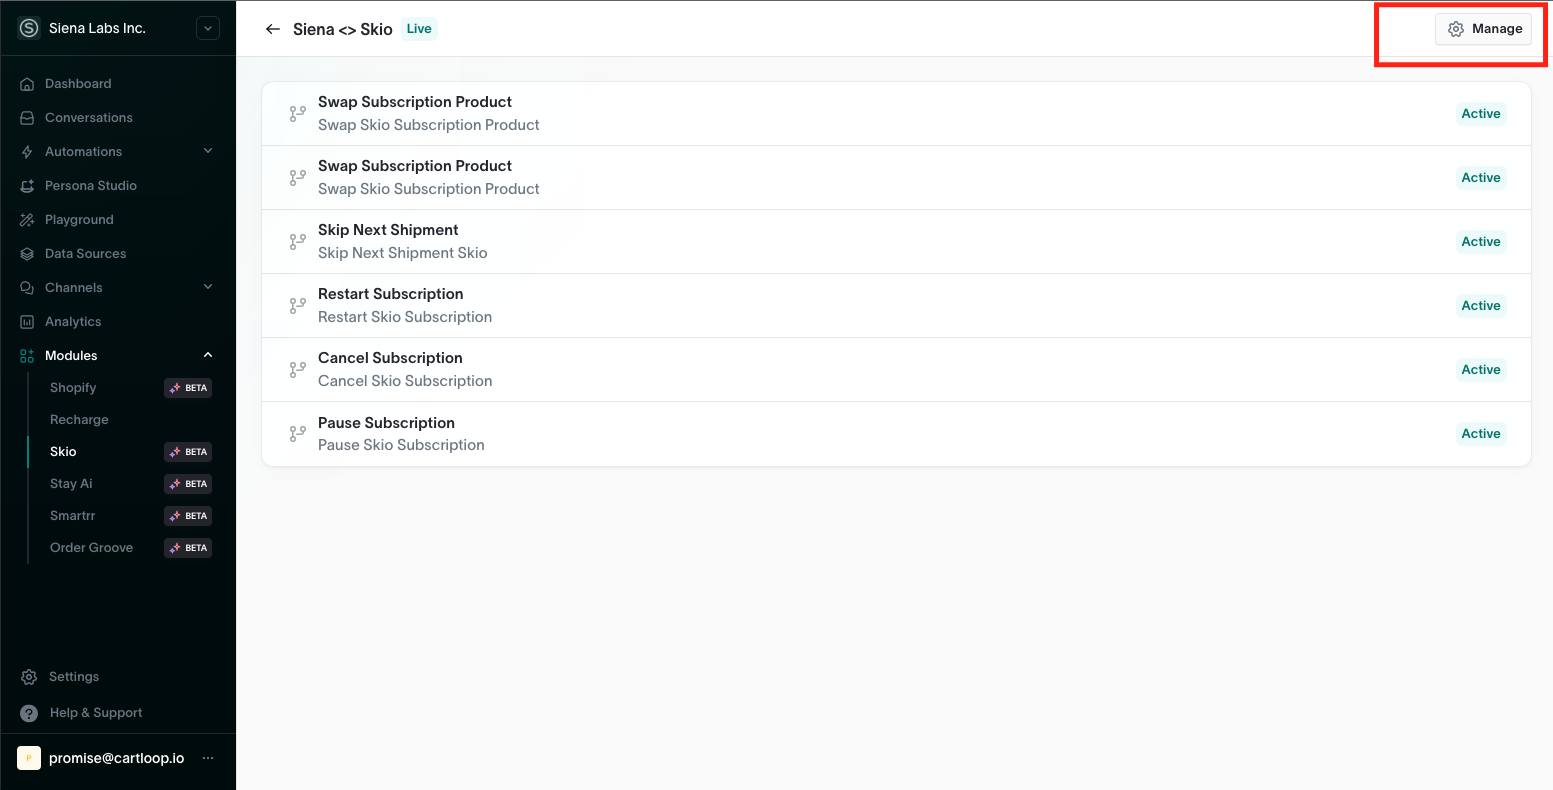The height and width of the screenshot is (790, 1553).
Task: Click the BETA badge next to Shopify
Action: [x=188, y=388]
